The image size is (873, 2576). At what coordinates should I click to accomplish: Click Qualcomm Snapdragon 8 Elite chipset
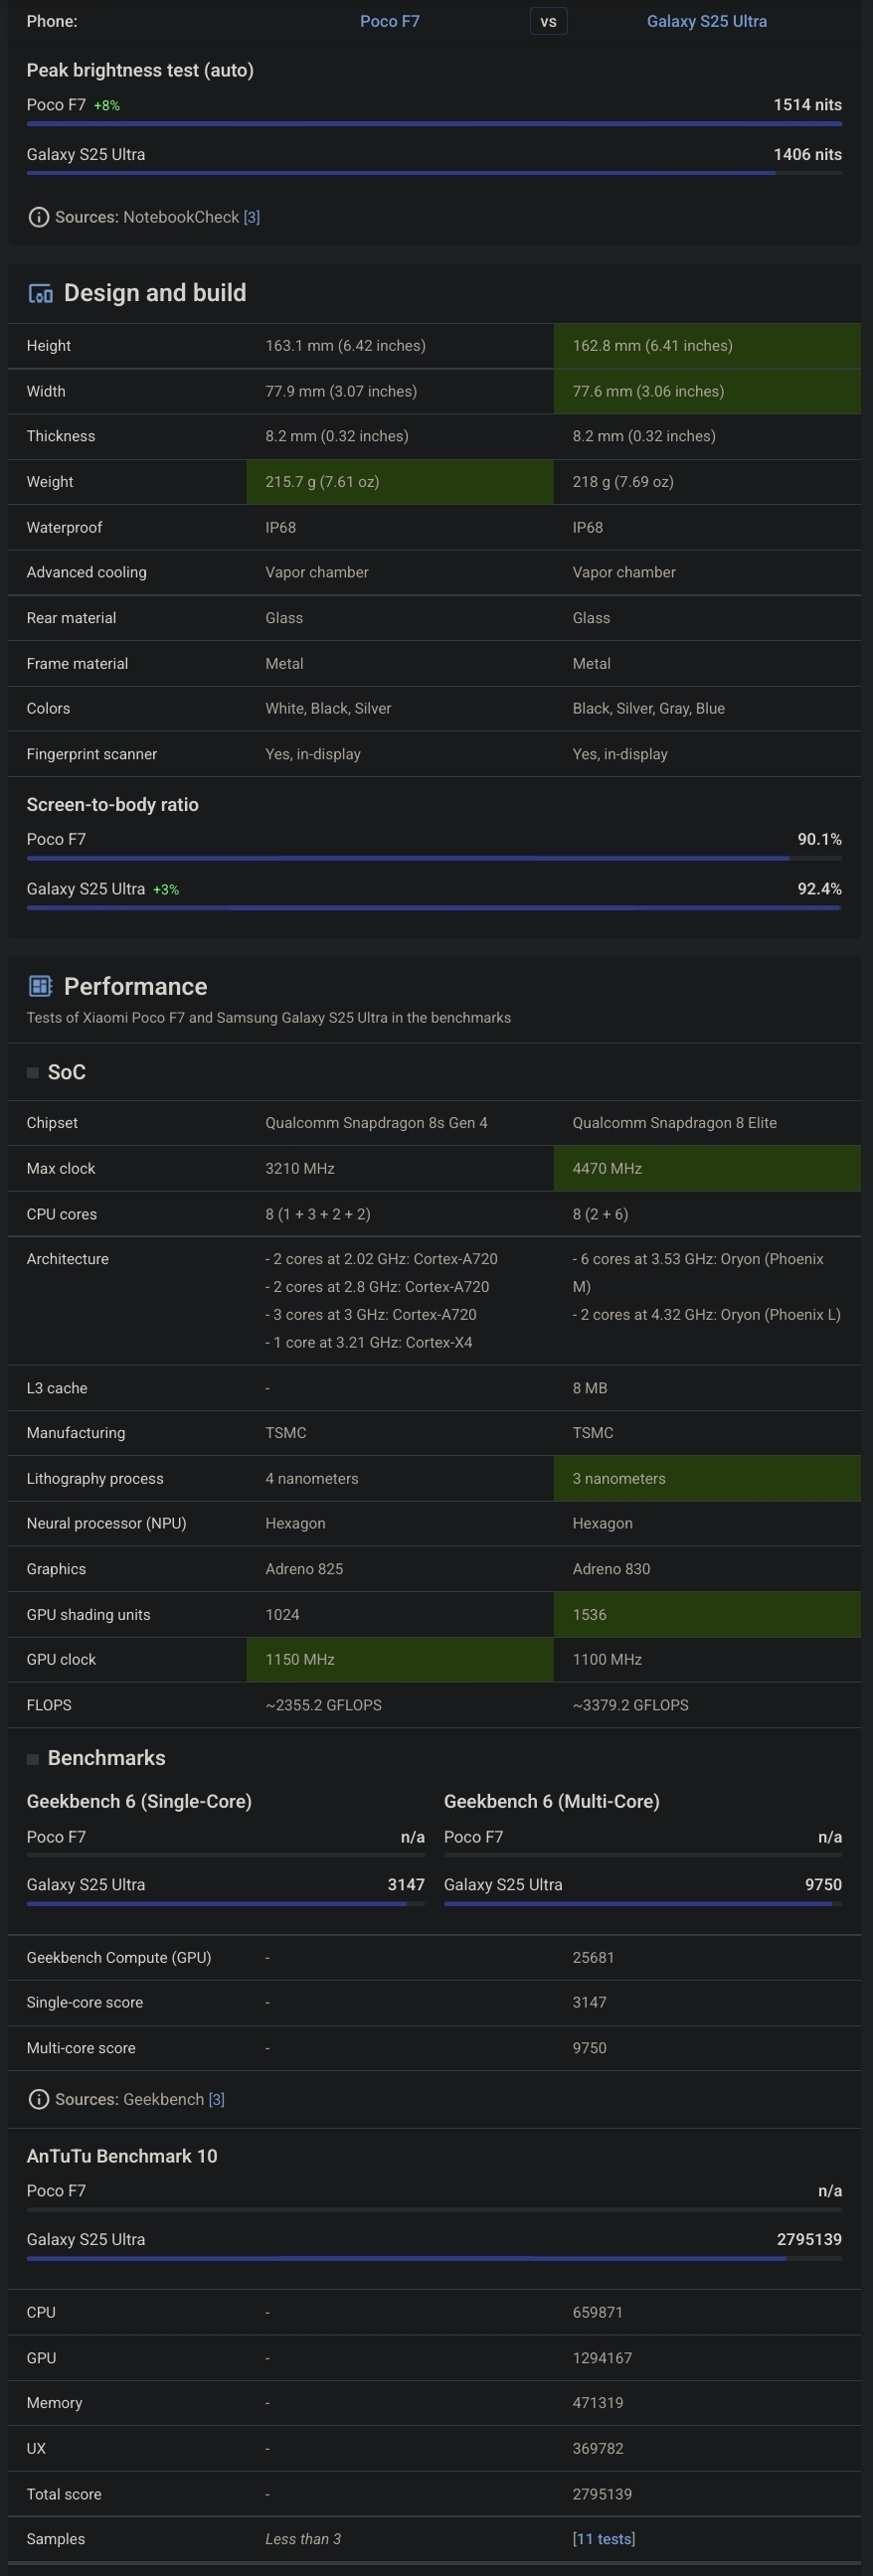(674, 1123)
